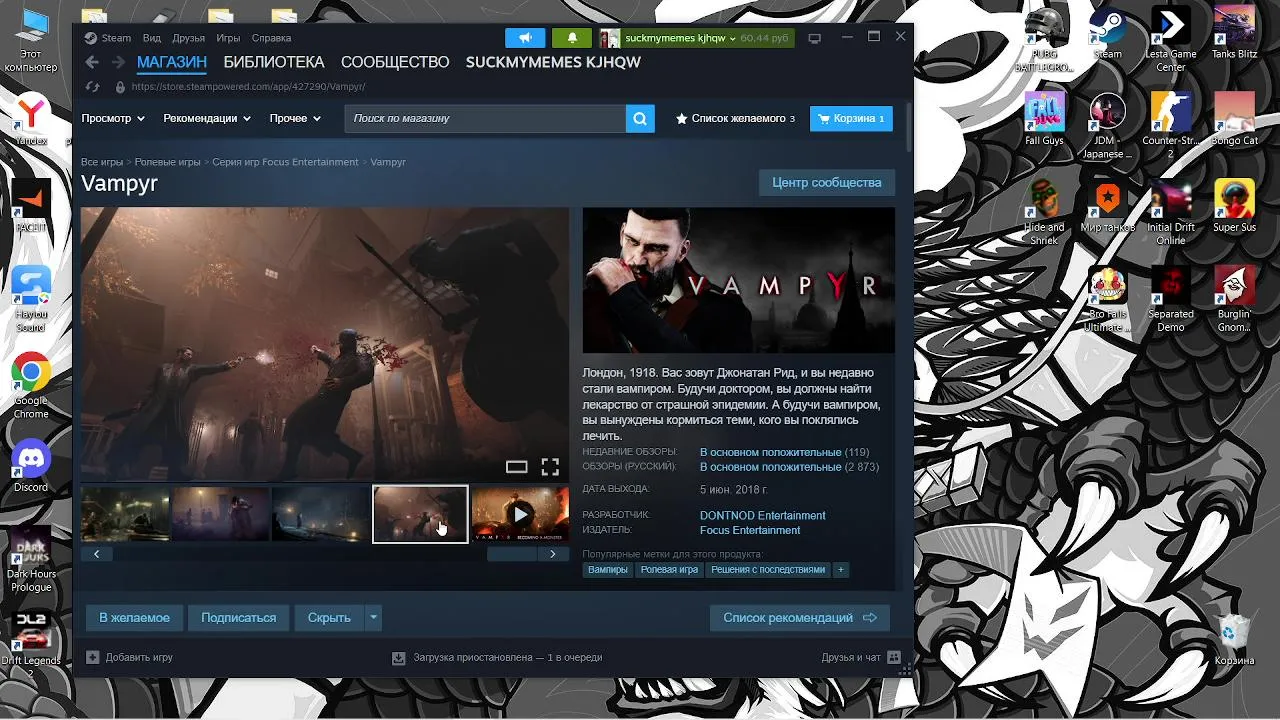The width and height of the screenshot is (1280, 720).
Task: Click the thumbnail strip right arrow
Action: 553,554
